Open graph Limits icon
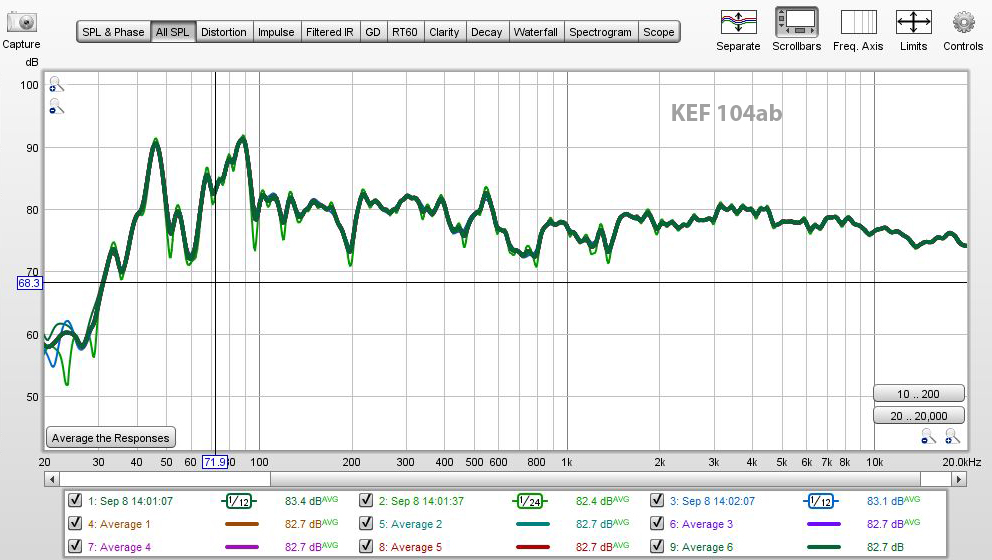The height and width of the screenshot is (560, 992). pos(914,23)
